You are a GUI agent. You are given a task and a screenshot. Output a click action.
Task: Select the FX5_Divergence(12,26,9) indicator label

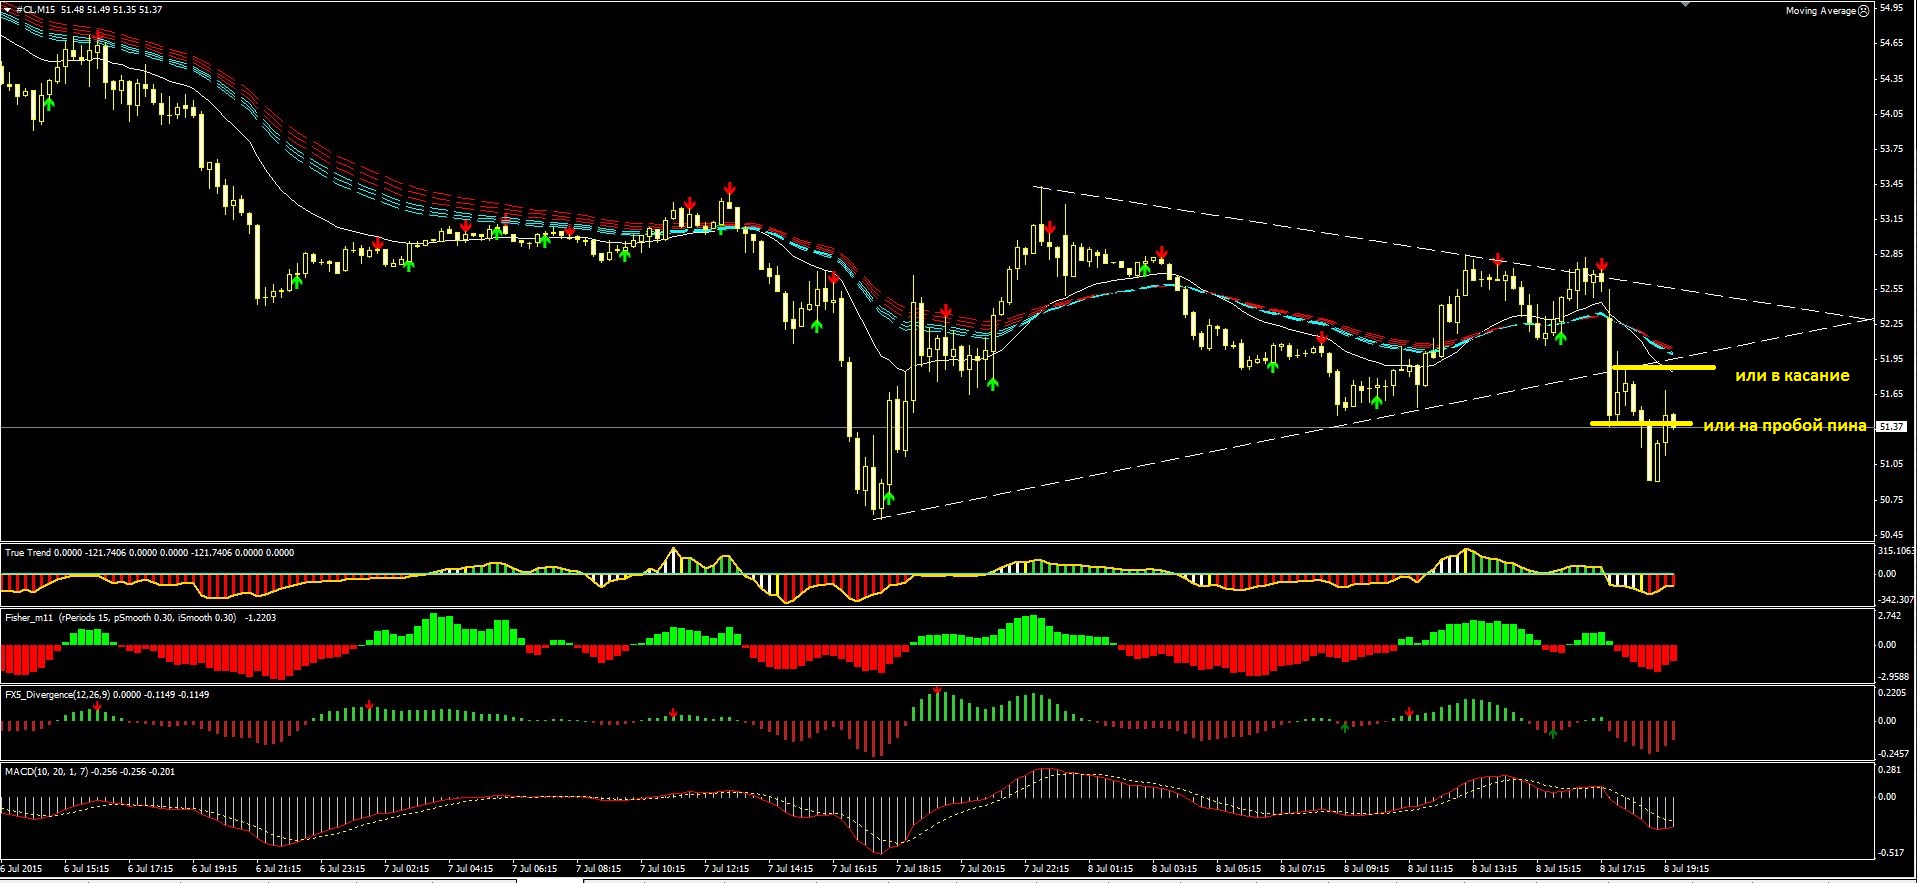pos(57,694)
